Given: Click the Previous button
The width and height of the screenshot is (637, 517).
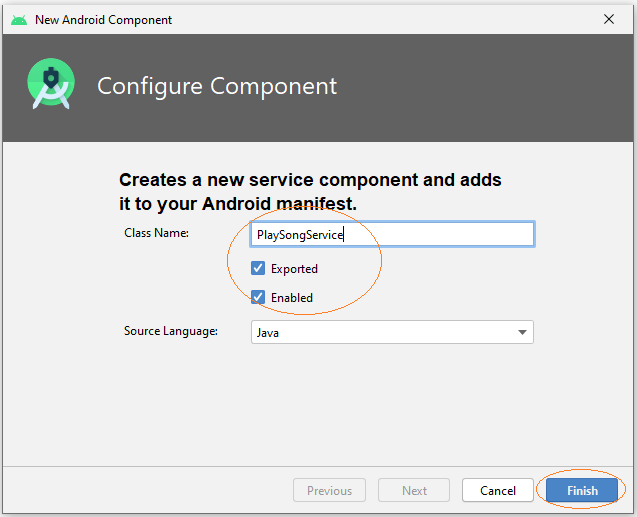Looking at the screenshot, I should [329, 490].
